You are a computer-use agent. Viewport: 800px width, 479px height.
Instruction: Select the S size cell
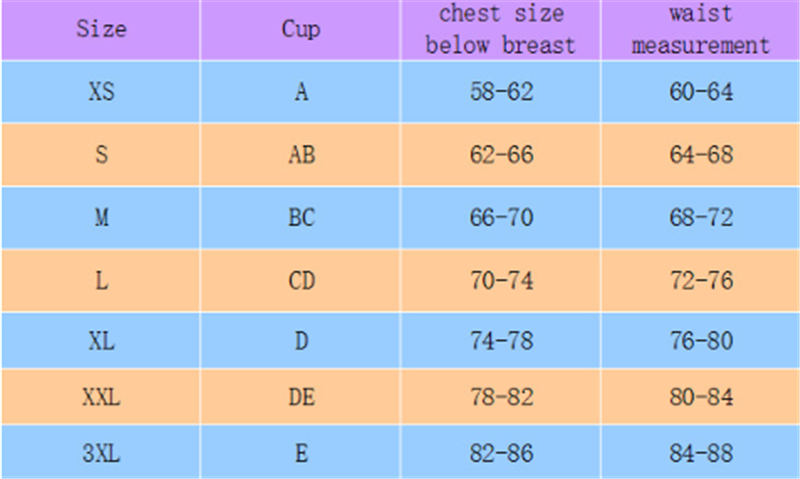point(101,155)
